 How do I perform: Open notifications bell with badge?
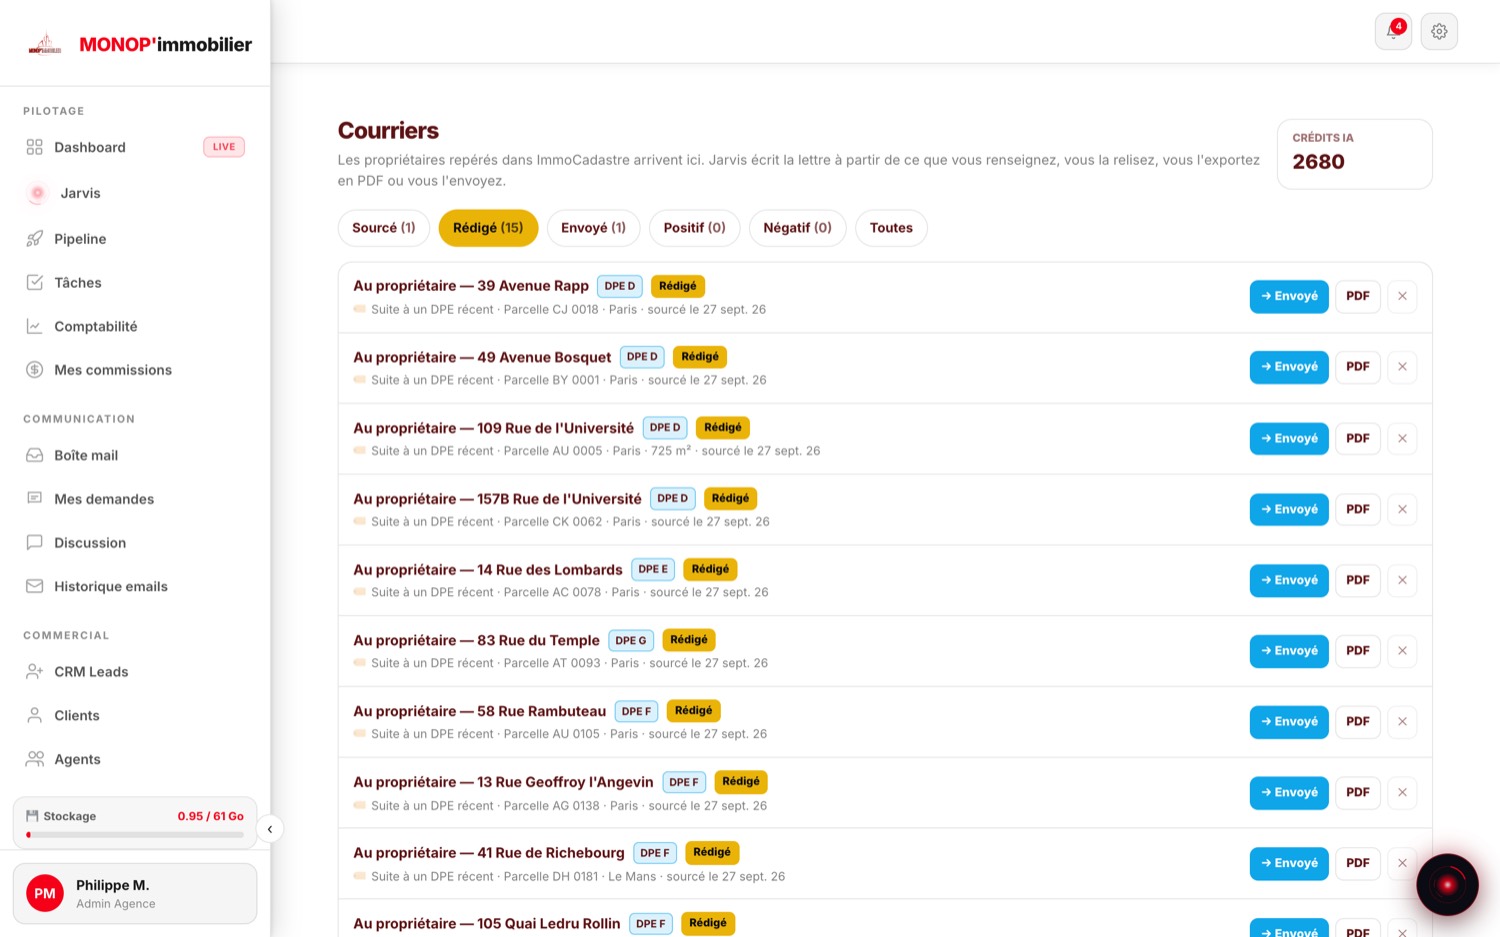(x=1393, y=31)
